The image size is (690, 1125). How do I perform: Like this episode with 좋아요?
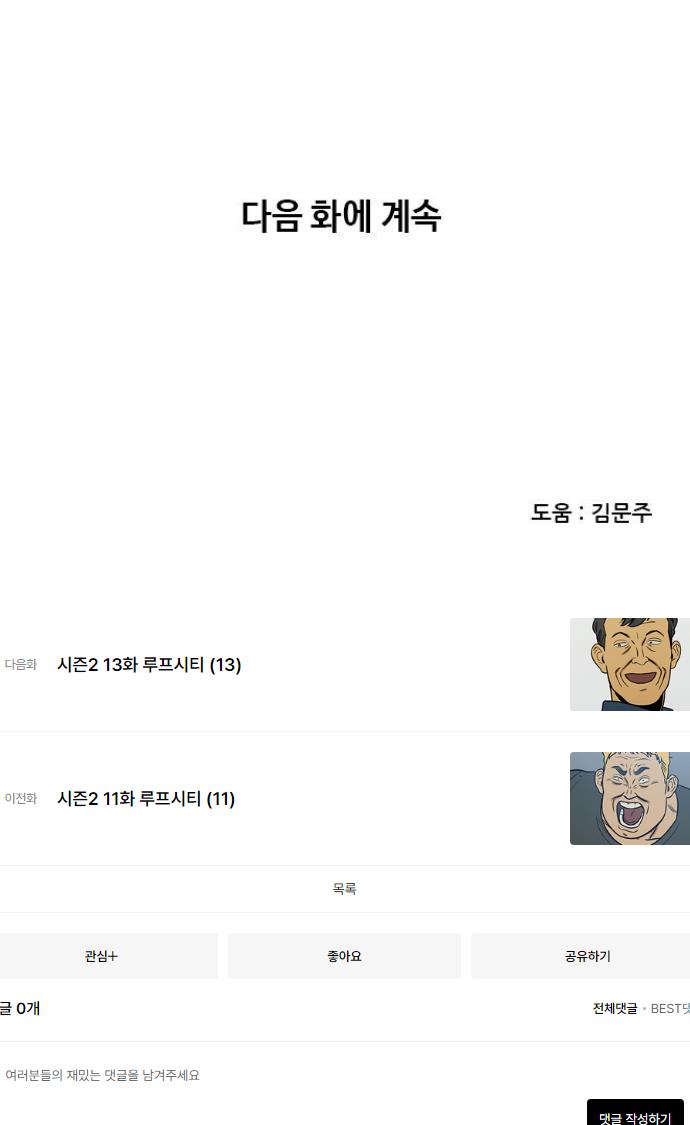(344, 956)
